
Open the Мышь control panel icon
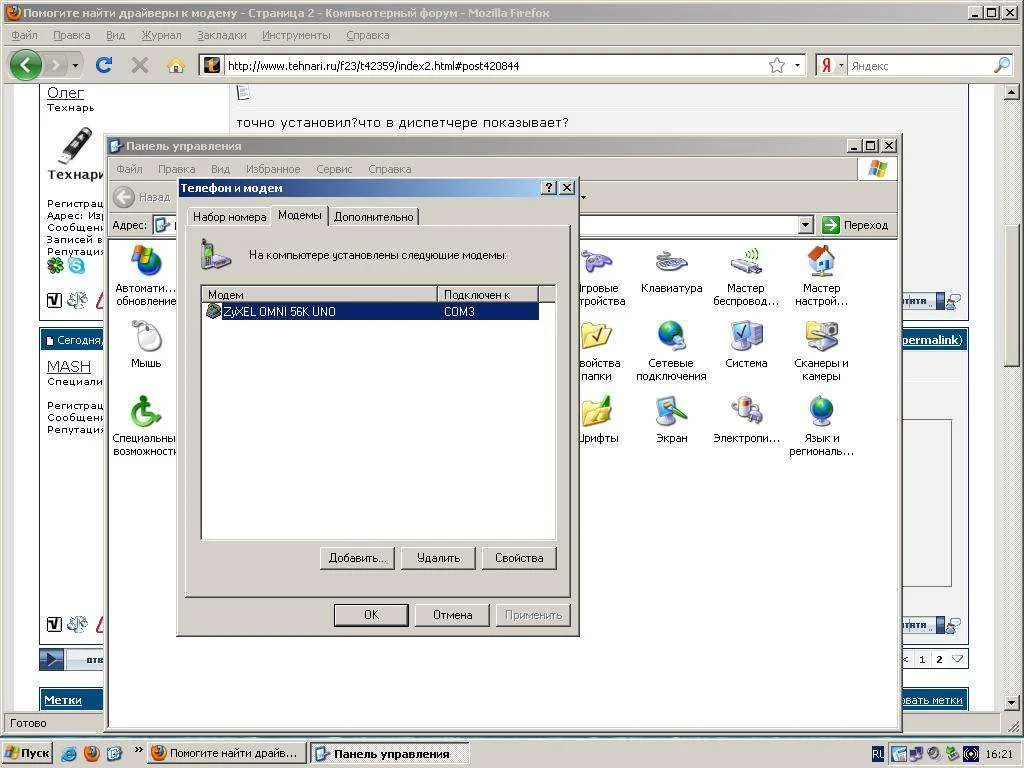(146, 342)
